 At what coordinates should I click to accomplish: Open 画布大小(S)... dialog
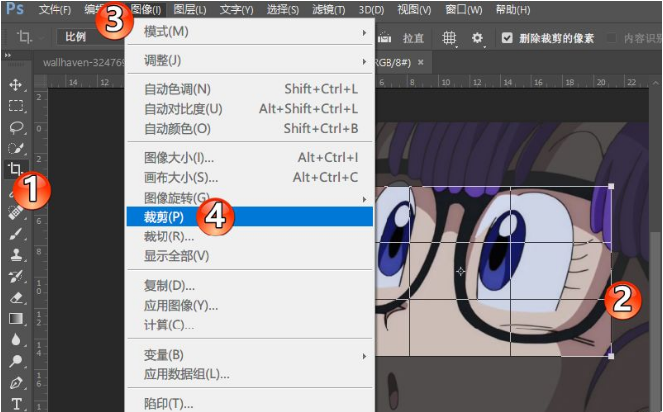250,177
